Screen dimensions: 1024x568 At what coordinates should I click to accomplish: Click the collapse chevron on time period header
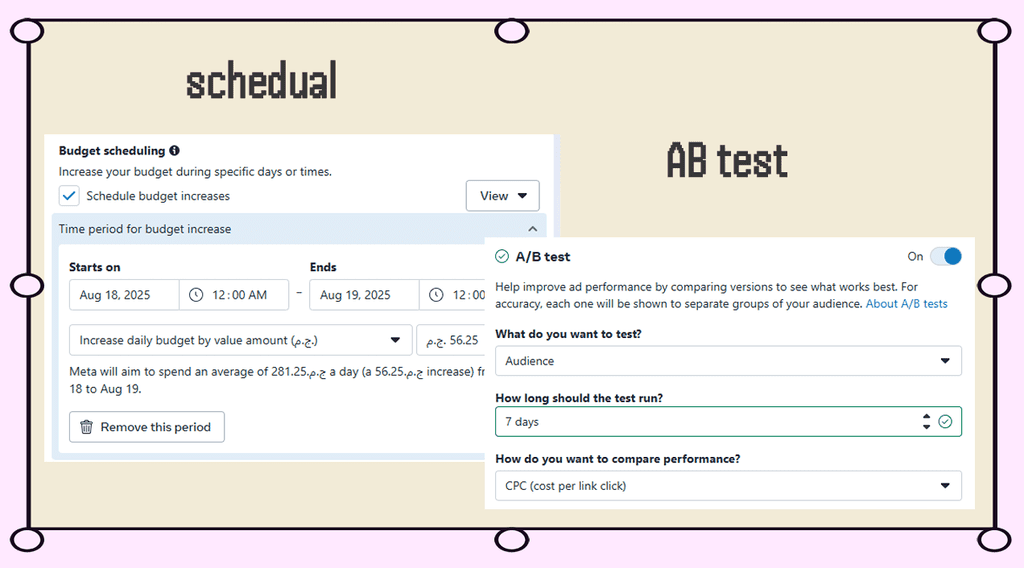click(x=532, y=229)
